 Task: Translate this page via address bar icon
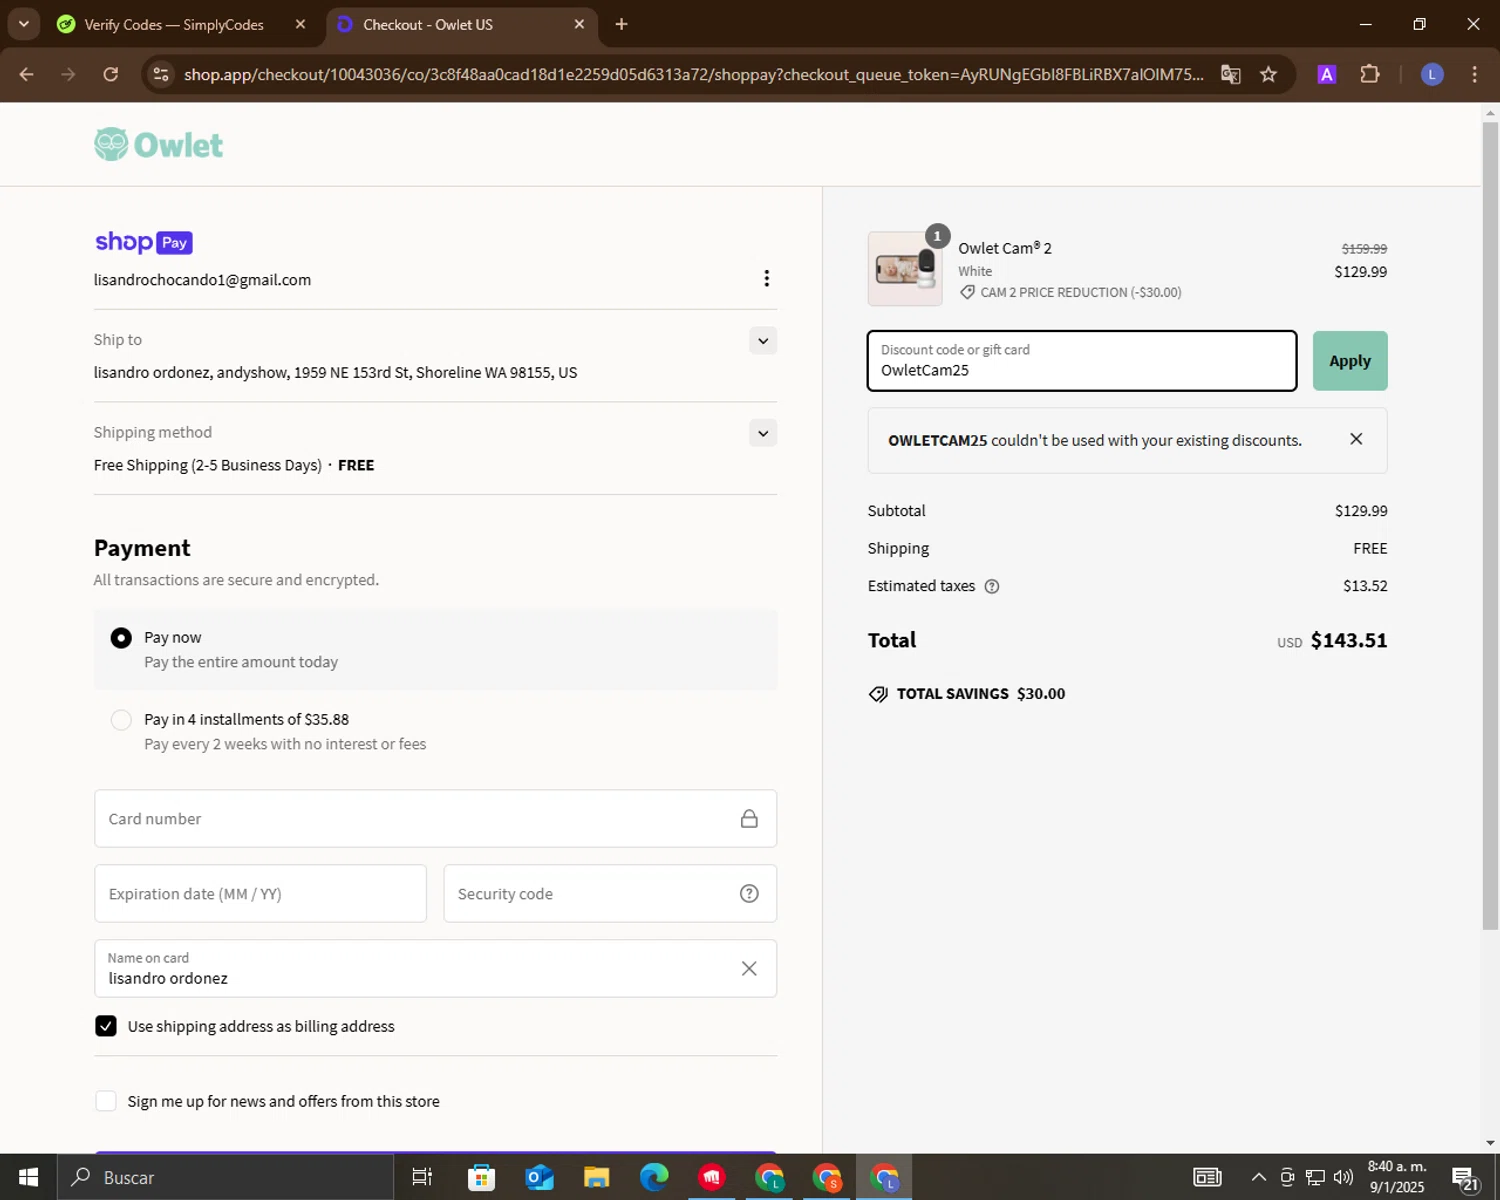click(x=1231, y=74)
